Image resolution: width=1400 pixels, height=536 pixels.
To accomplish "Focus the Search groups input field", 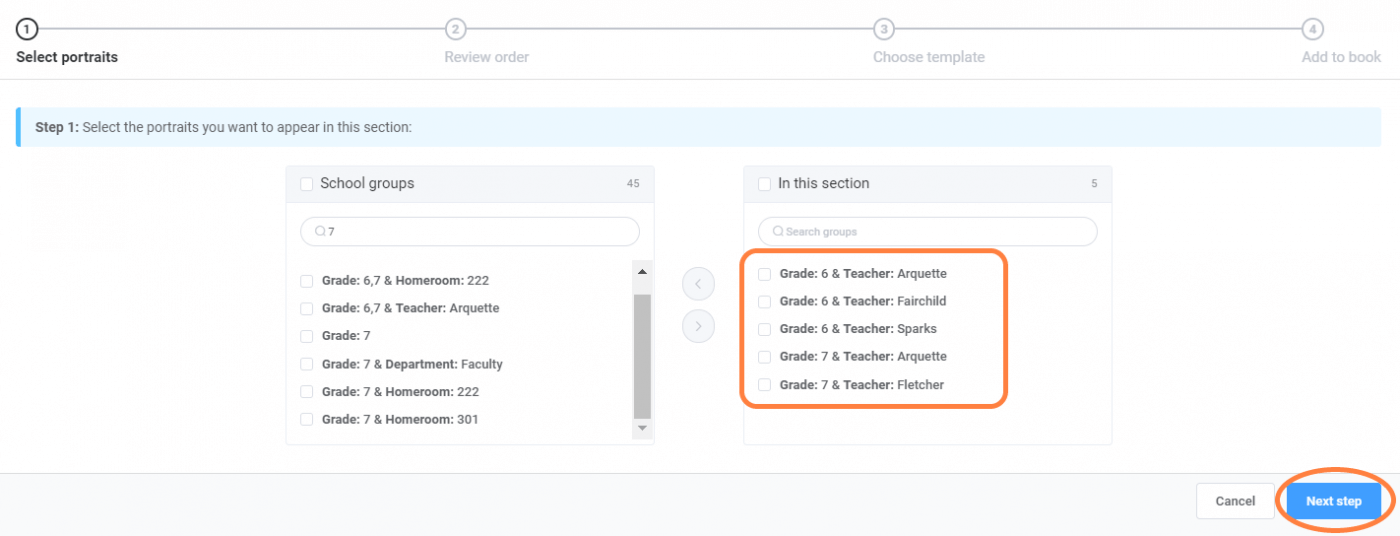I will coord(928,232).
